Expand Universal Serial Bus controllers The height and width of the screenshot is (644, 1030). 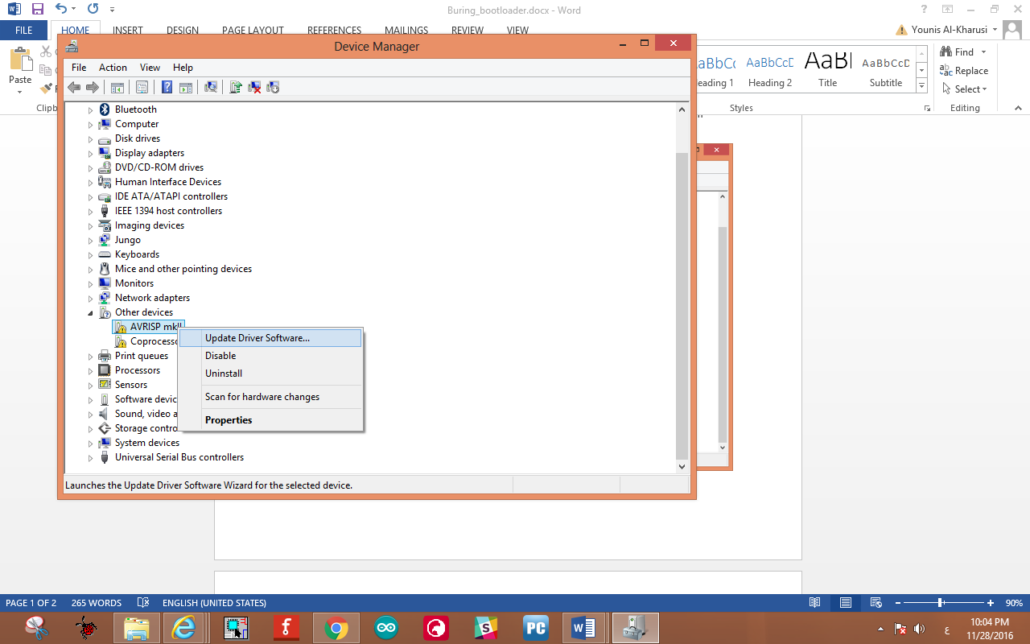(x=91, y=458)
